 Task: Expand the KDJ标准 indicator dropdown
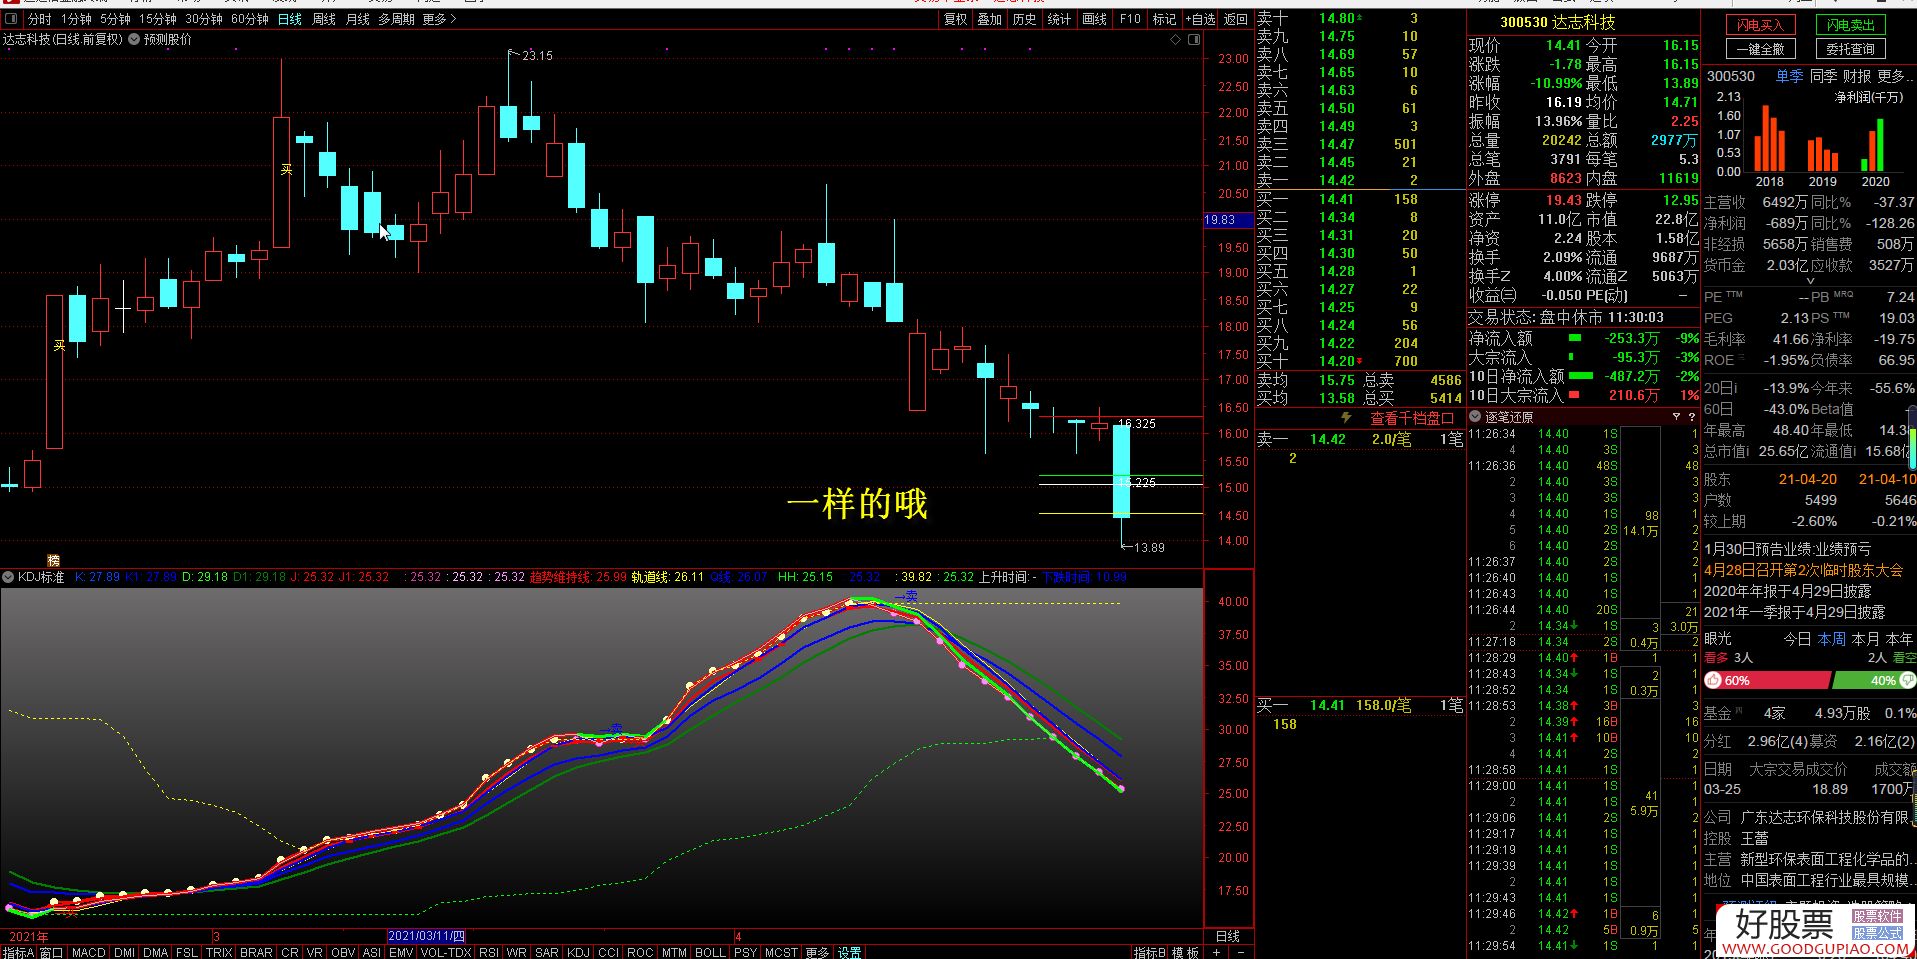pyautogui.click(x=8, y=577)
